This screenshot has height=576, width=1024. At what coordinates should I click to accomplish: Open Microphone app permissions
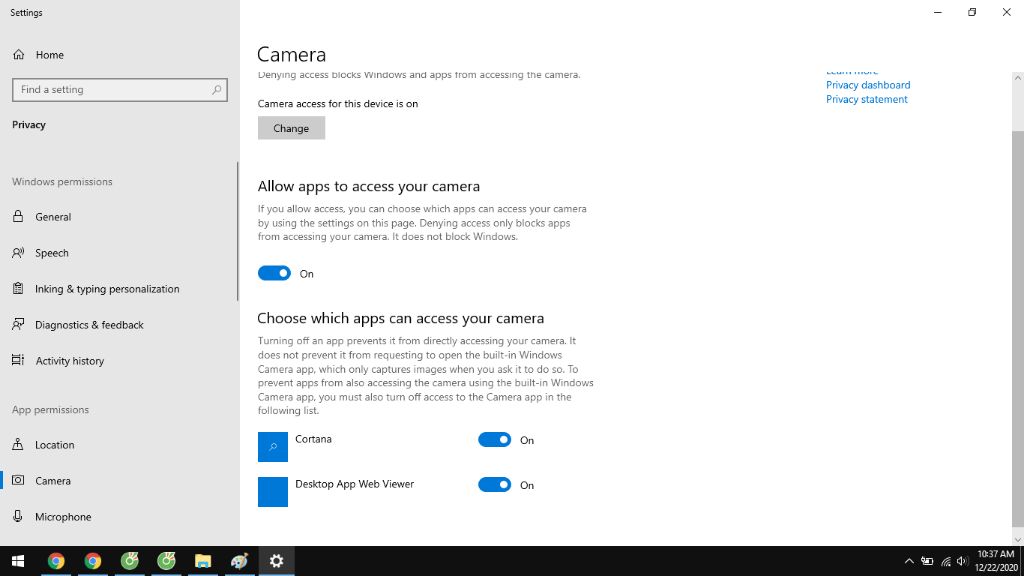click(x=63, y=517)
